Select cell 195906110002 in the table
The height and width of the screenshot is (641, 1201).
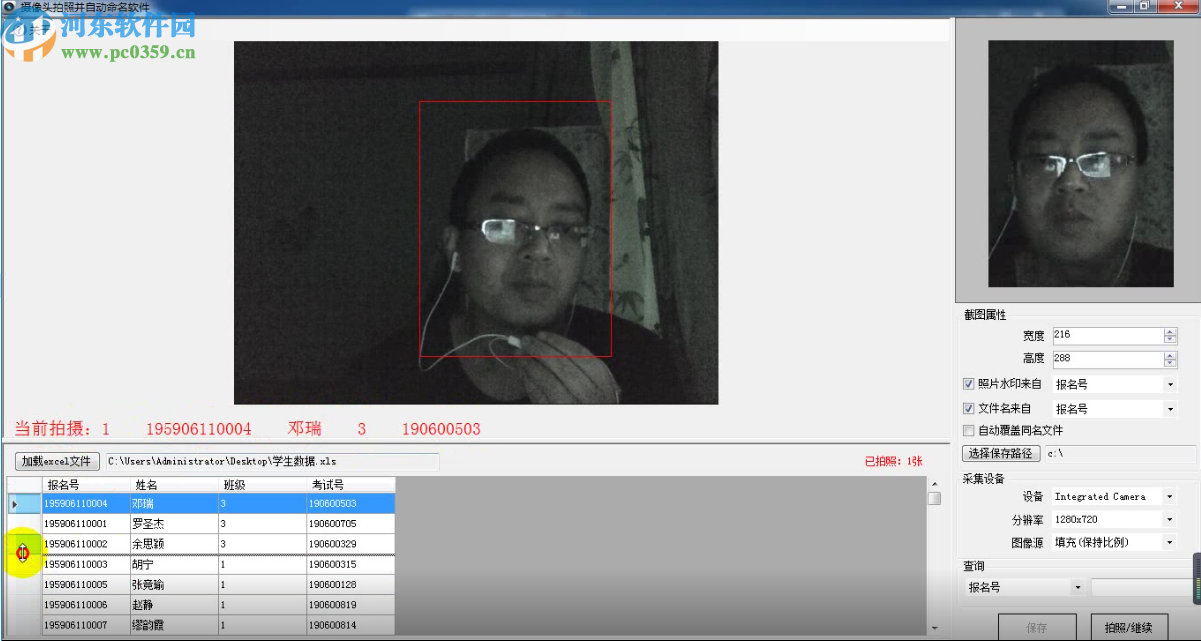(x=86, y=544)
